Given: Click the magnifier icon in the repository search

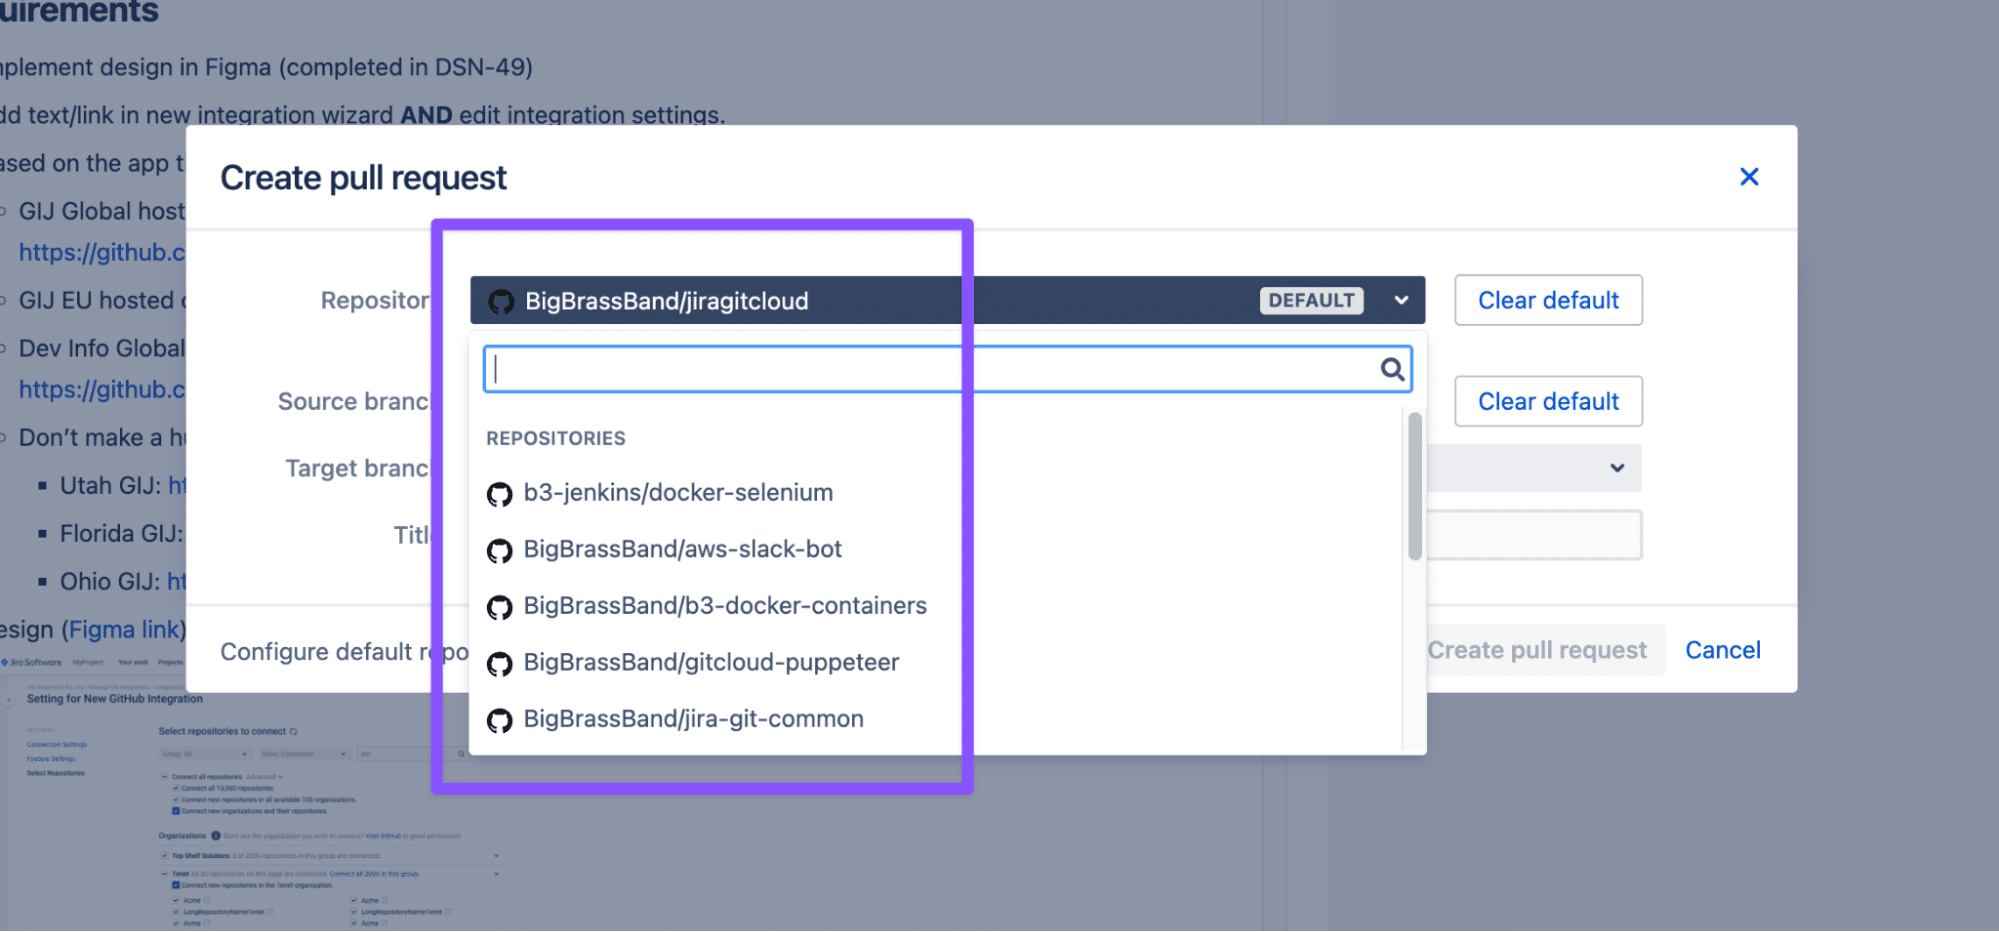Looking at the screenshot, I should (x=1392, y=369).
